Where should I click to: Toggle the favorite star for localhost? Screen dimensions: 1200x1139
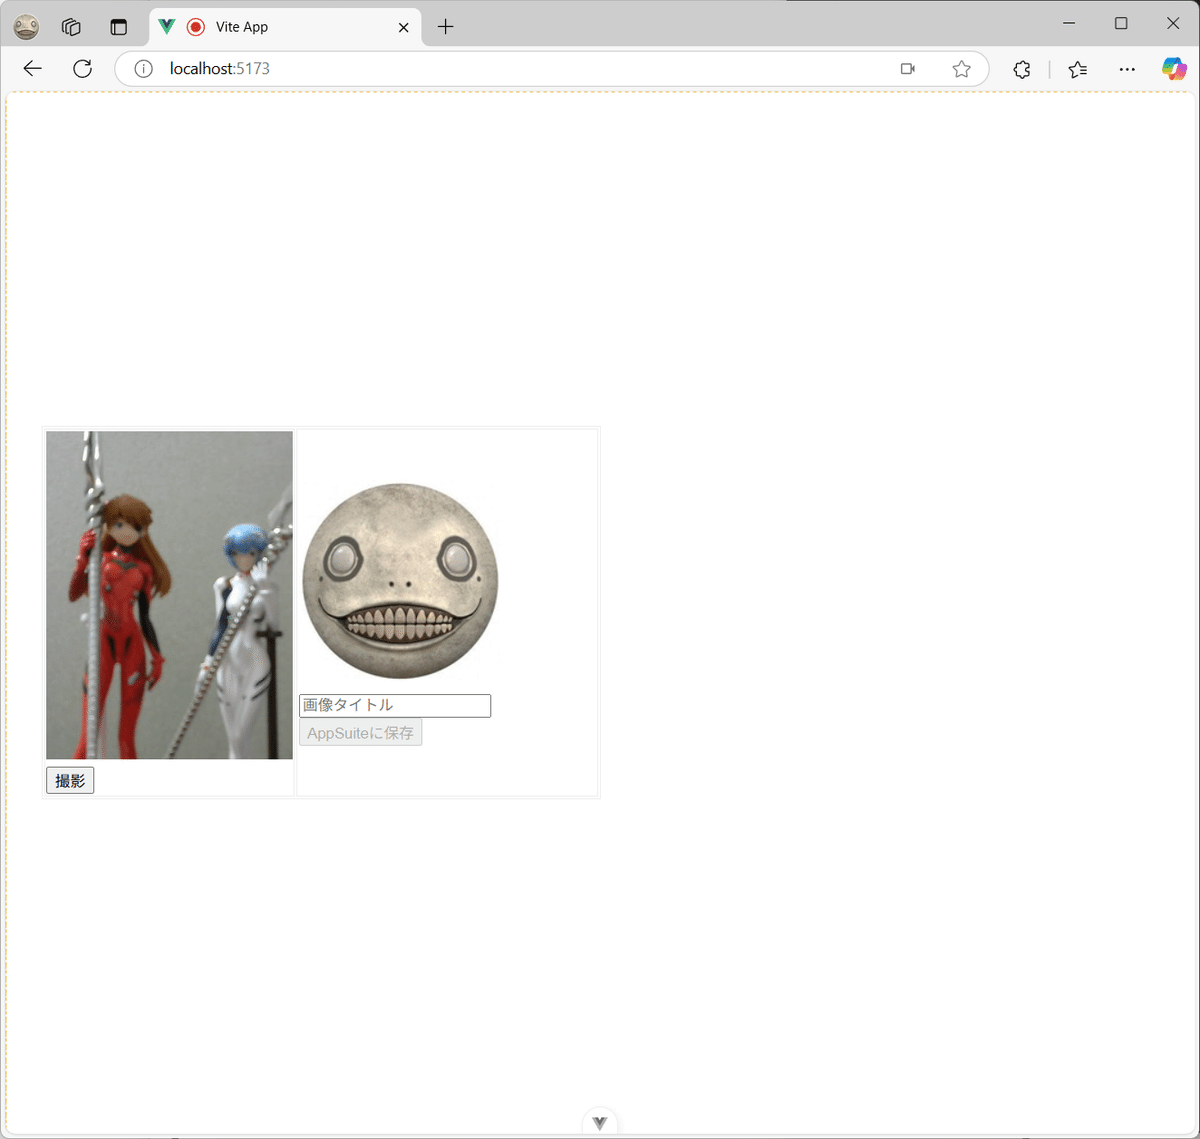tap(961, 68)
